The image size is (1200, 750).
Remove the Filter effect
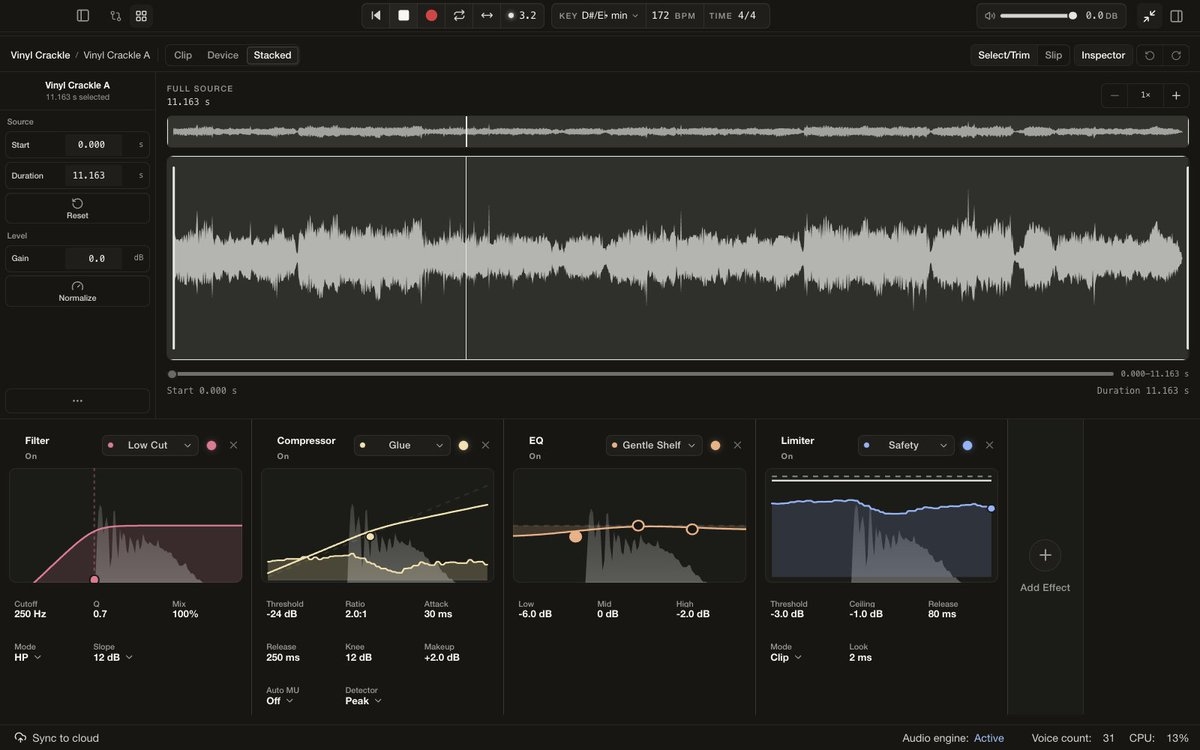234,445
